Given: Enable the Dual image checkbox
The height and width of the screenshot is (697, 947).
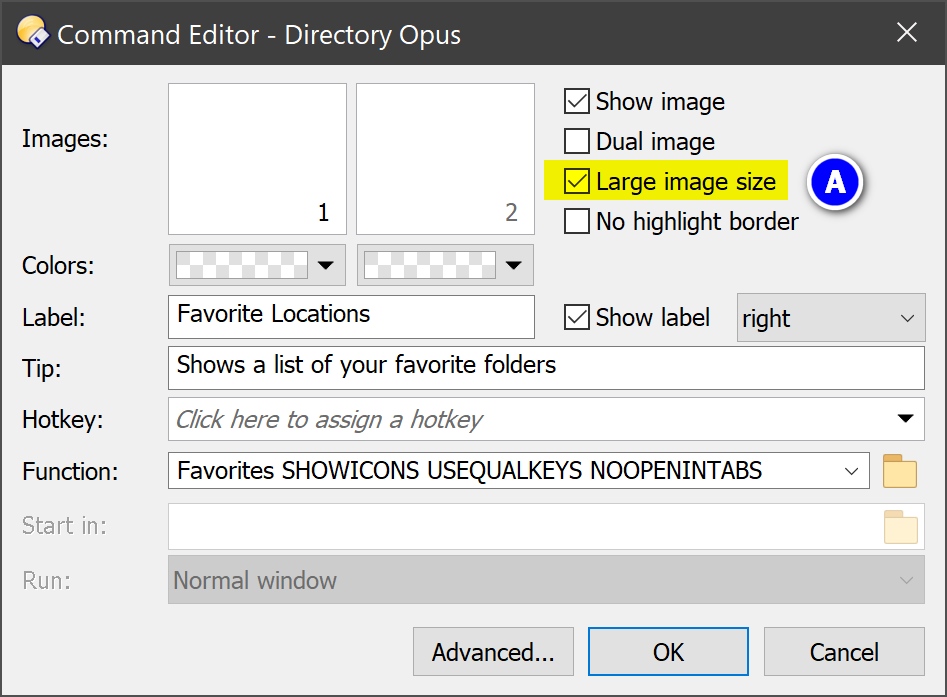Looking at the screenshot, I should pos(577,141).
